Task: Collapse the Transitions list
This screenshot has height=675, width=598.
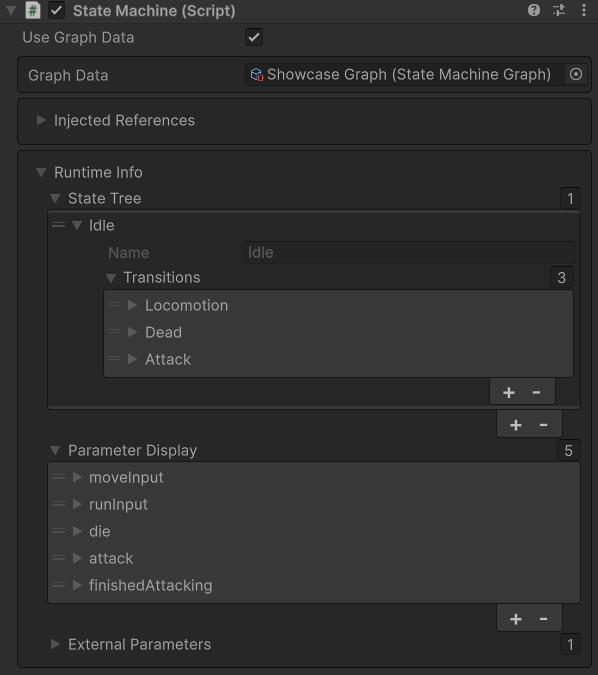Action: [111, 278]
